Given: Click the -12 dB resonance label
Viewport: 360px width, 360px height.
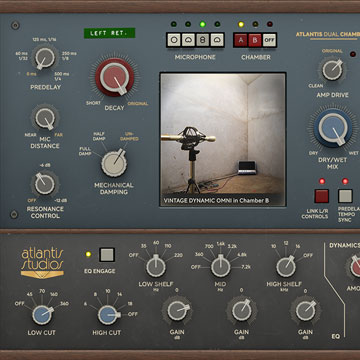Looking at the screenshot, I should (x=60, y=201).
